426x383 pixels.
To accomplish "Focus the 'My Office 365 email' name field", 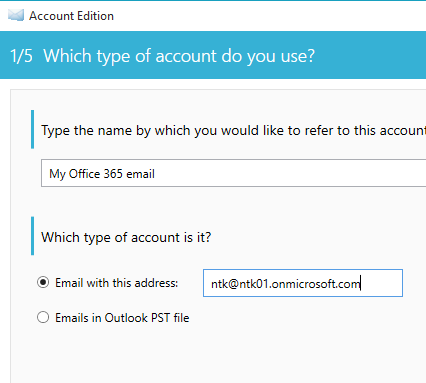I will click(233, 173).
